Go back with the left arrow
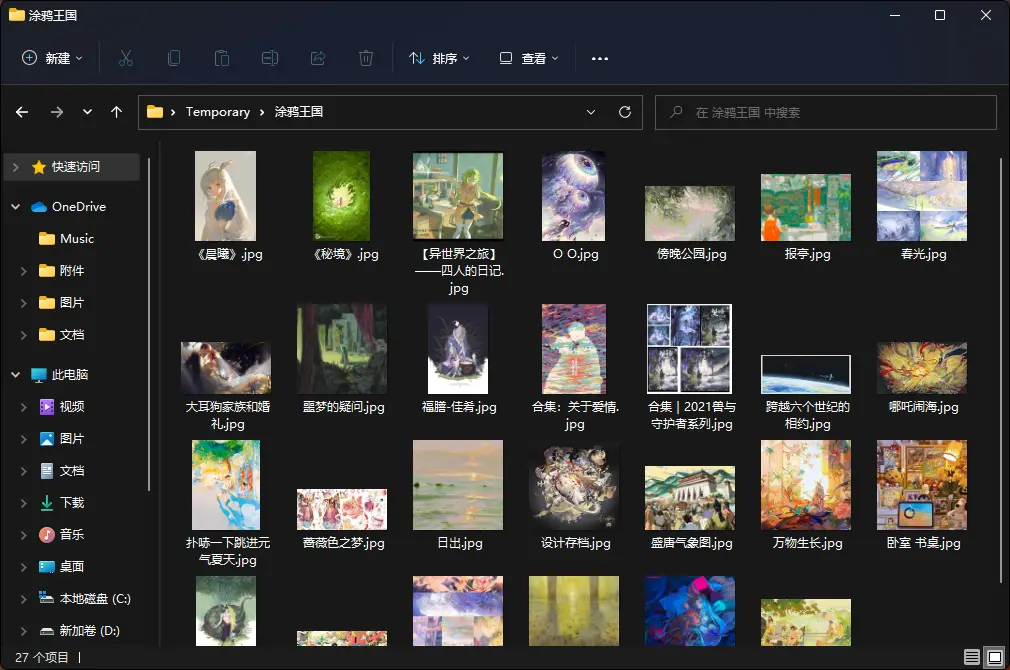The height and width of the screenshot is (670, 1010). pyautogui.click(x=22, y=112)
